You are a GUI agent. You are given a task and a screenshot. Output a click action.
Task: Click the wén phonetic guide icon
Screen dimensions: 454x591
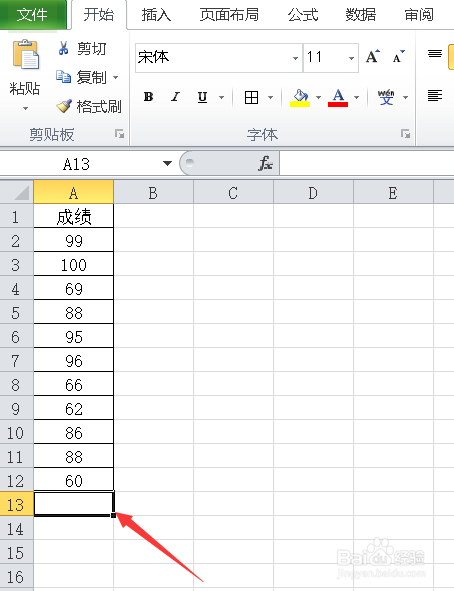point(386,97)
